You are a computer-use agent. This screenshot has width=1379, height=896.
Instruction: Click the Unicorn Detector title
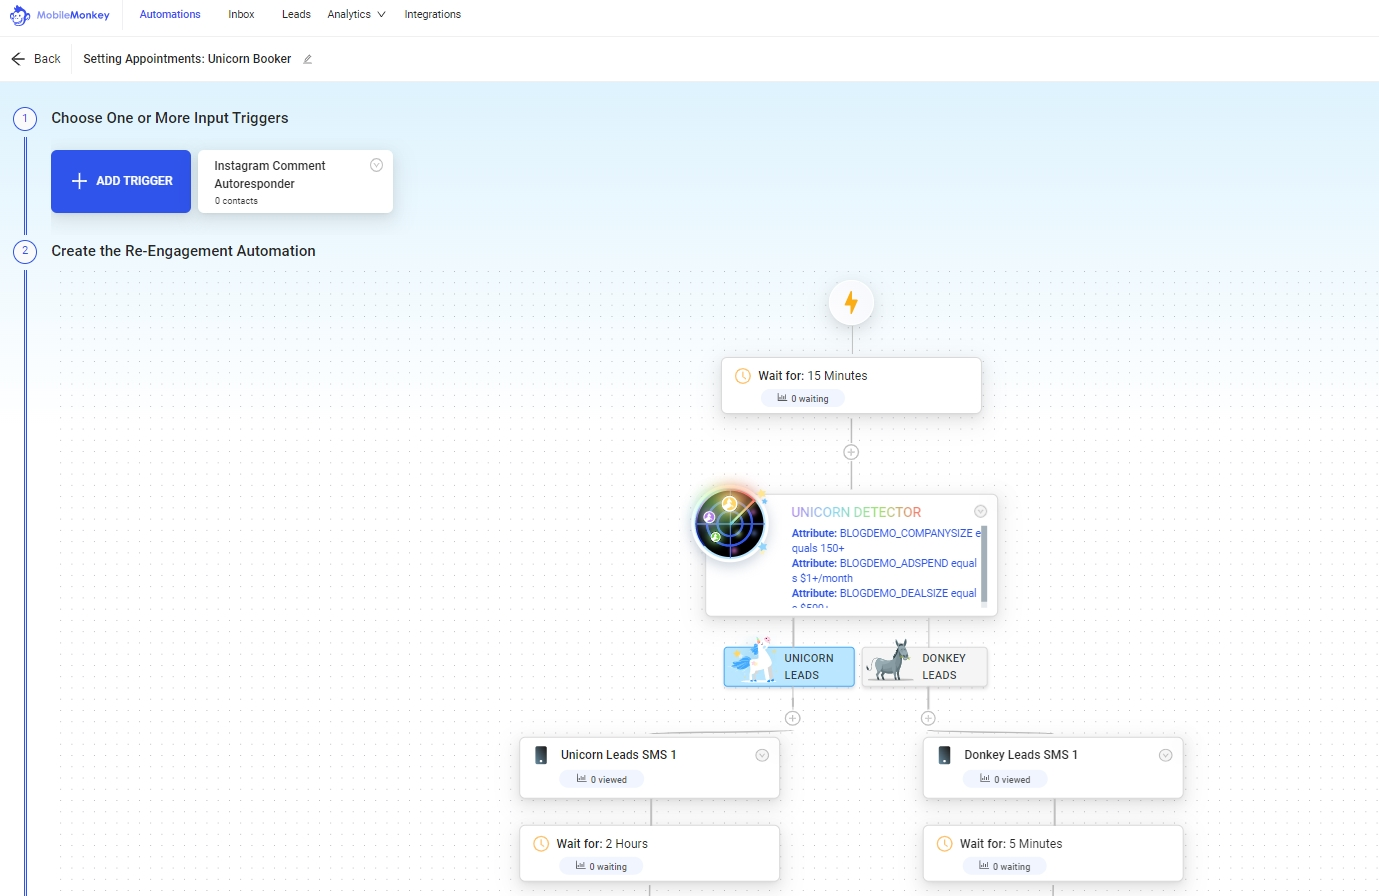point(856,512)
